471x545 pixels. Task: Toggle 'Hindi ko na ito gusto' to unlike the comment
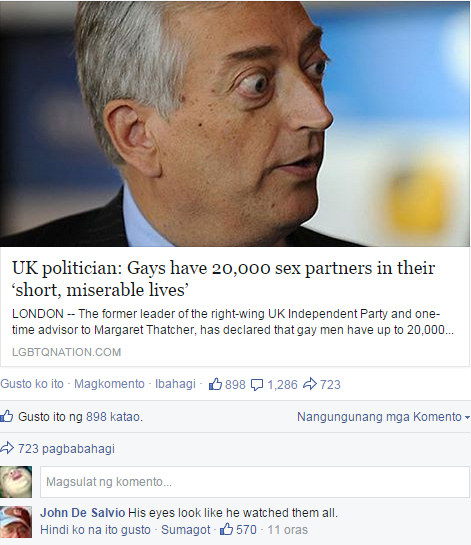click(x=95, y=530)
